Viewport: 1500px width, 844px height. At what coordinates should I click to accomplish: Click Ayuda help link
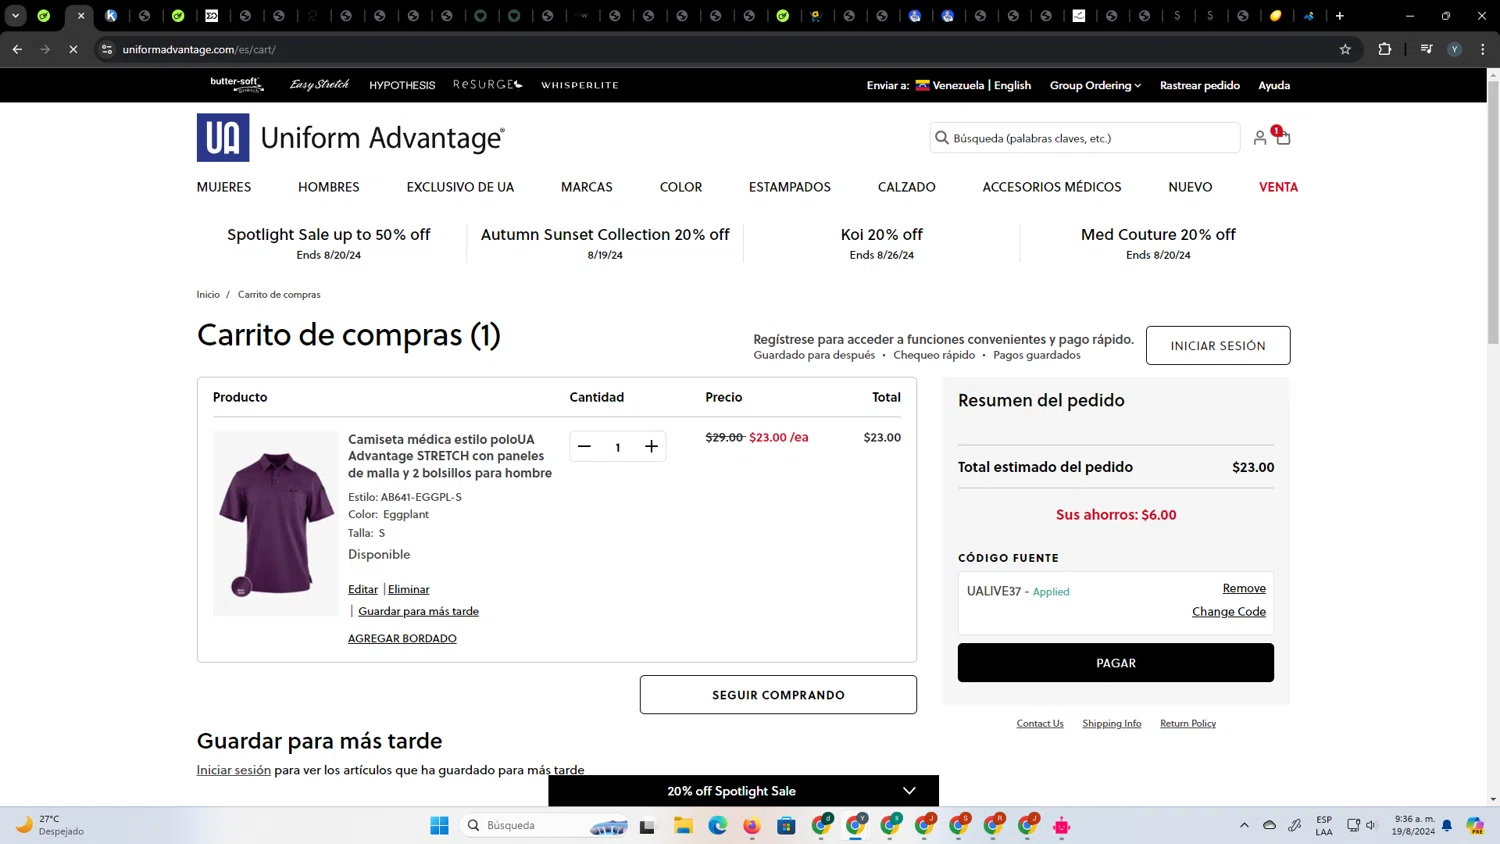(1274, 85)
